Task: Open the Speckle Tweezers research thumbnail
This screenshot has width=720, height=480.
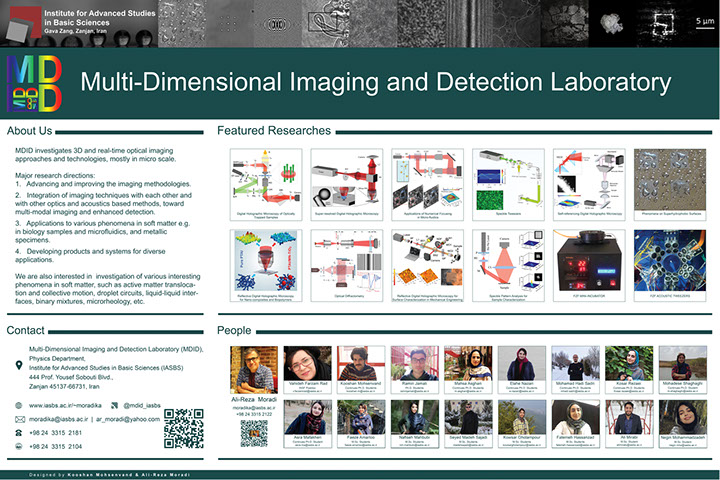Action: tap(507, 179)
